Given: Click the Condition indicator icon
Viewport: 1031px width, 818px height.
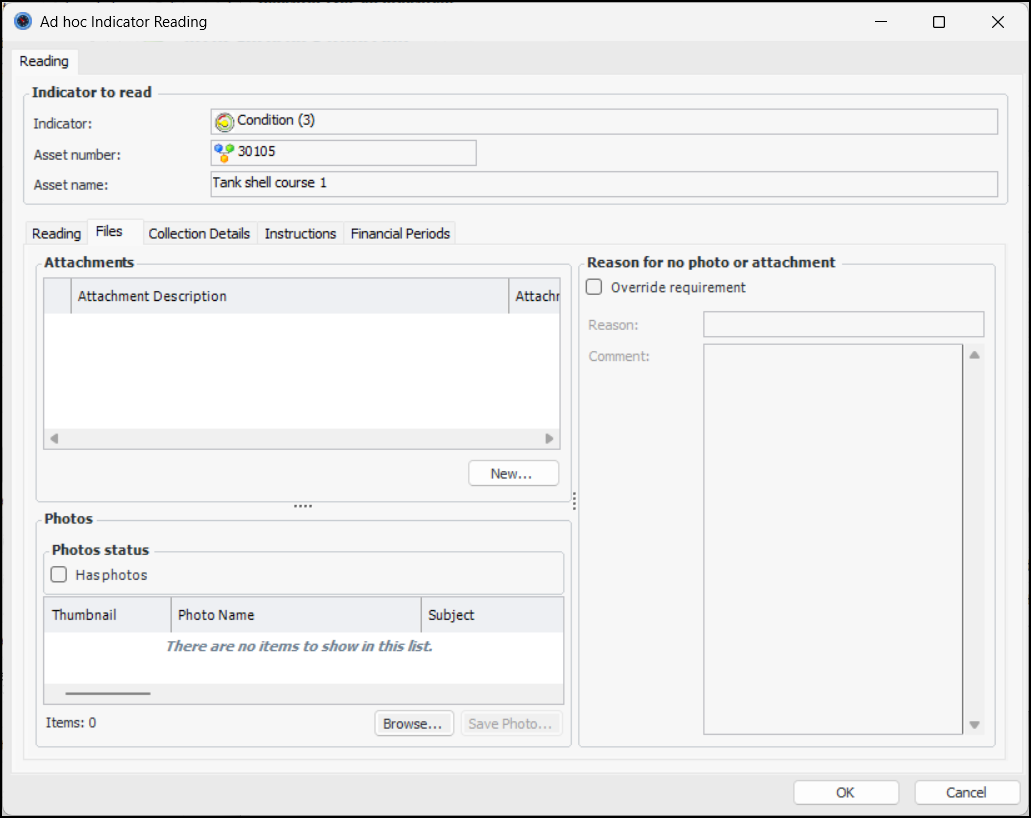Looking at the screenshot, I should pos(225,122).
